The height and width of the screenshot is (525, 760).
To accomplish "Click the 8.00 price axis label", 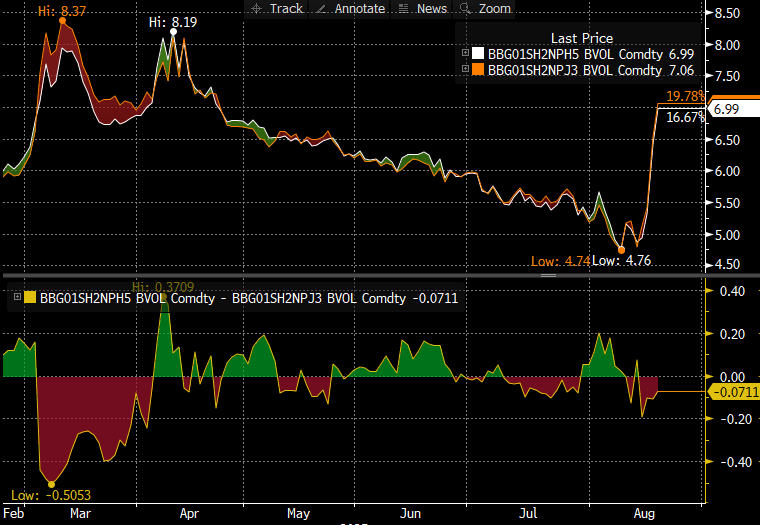I will click(x=728, y=45).
